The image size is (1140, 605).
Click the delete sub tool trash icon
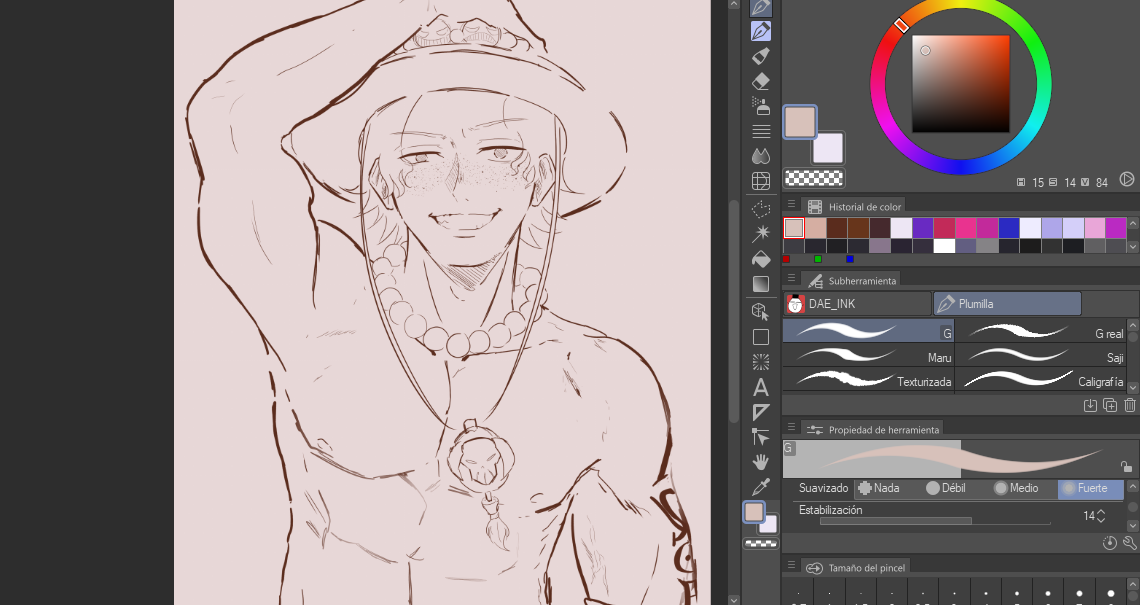coord(1130,405)
